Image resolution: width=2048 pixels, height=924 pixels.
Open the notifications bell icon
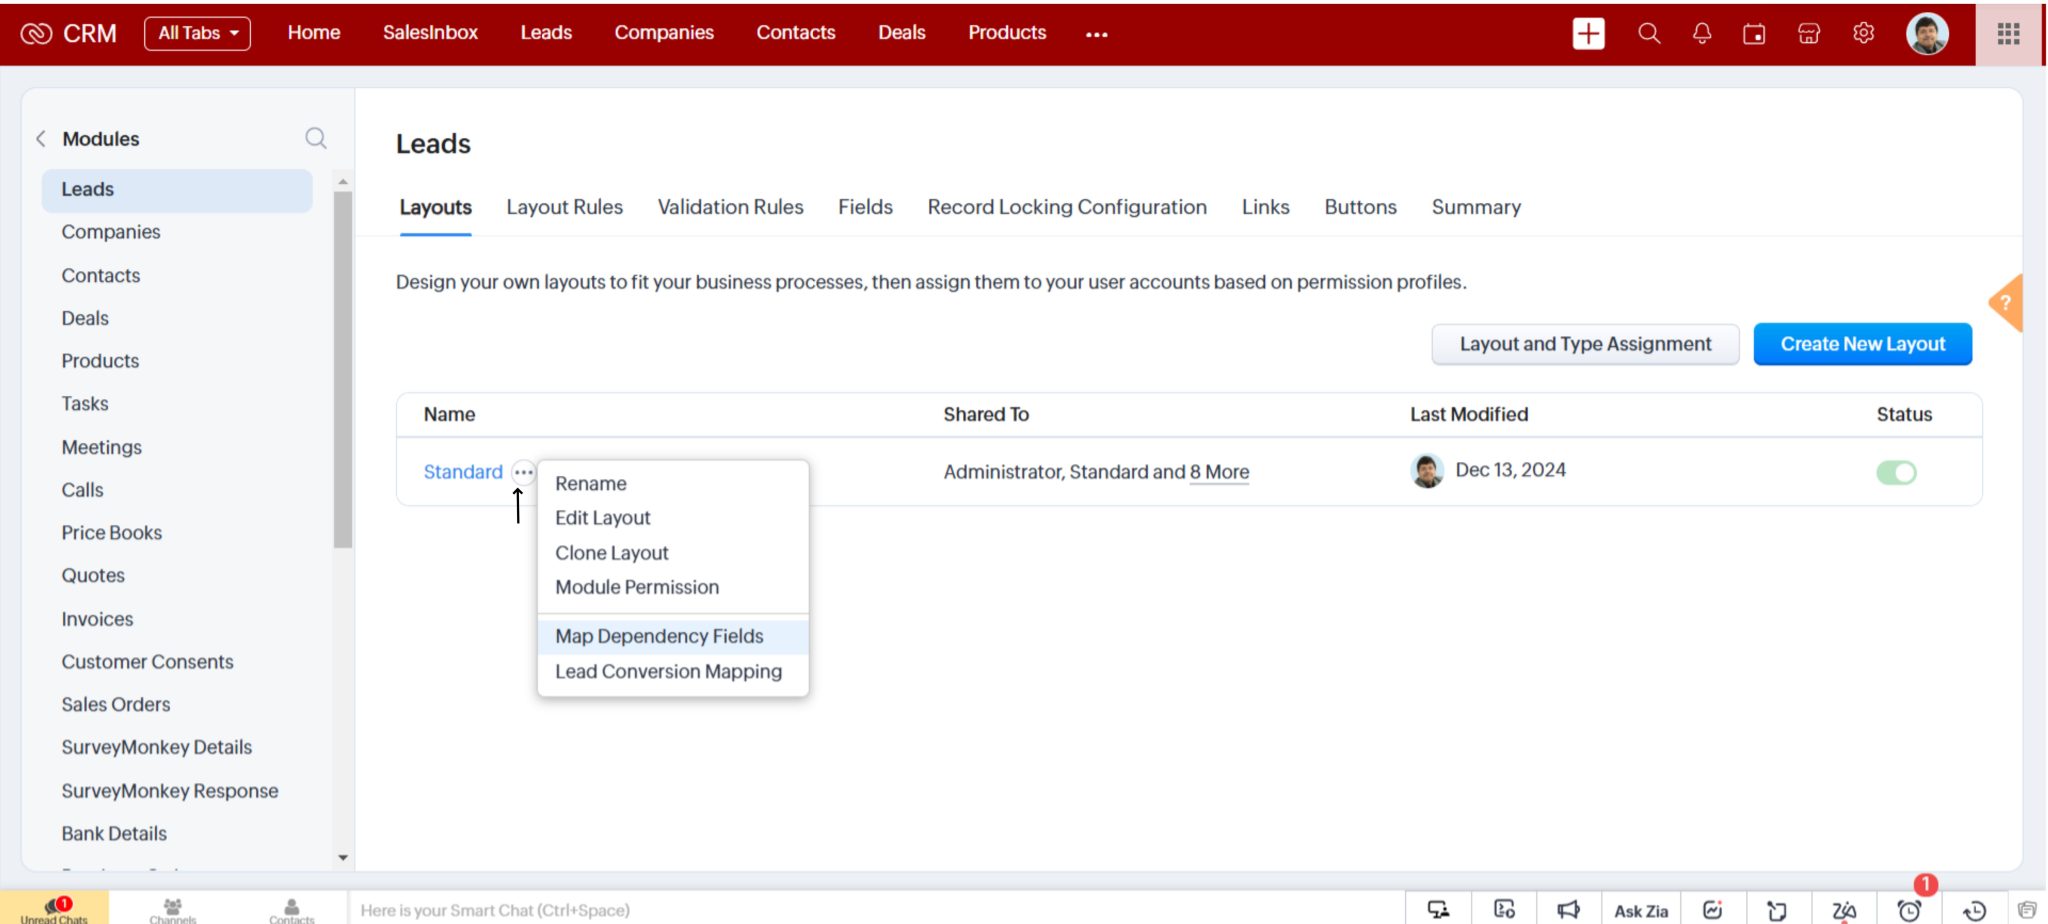pyautogui.click(x=1703, y=33)
